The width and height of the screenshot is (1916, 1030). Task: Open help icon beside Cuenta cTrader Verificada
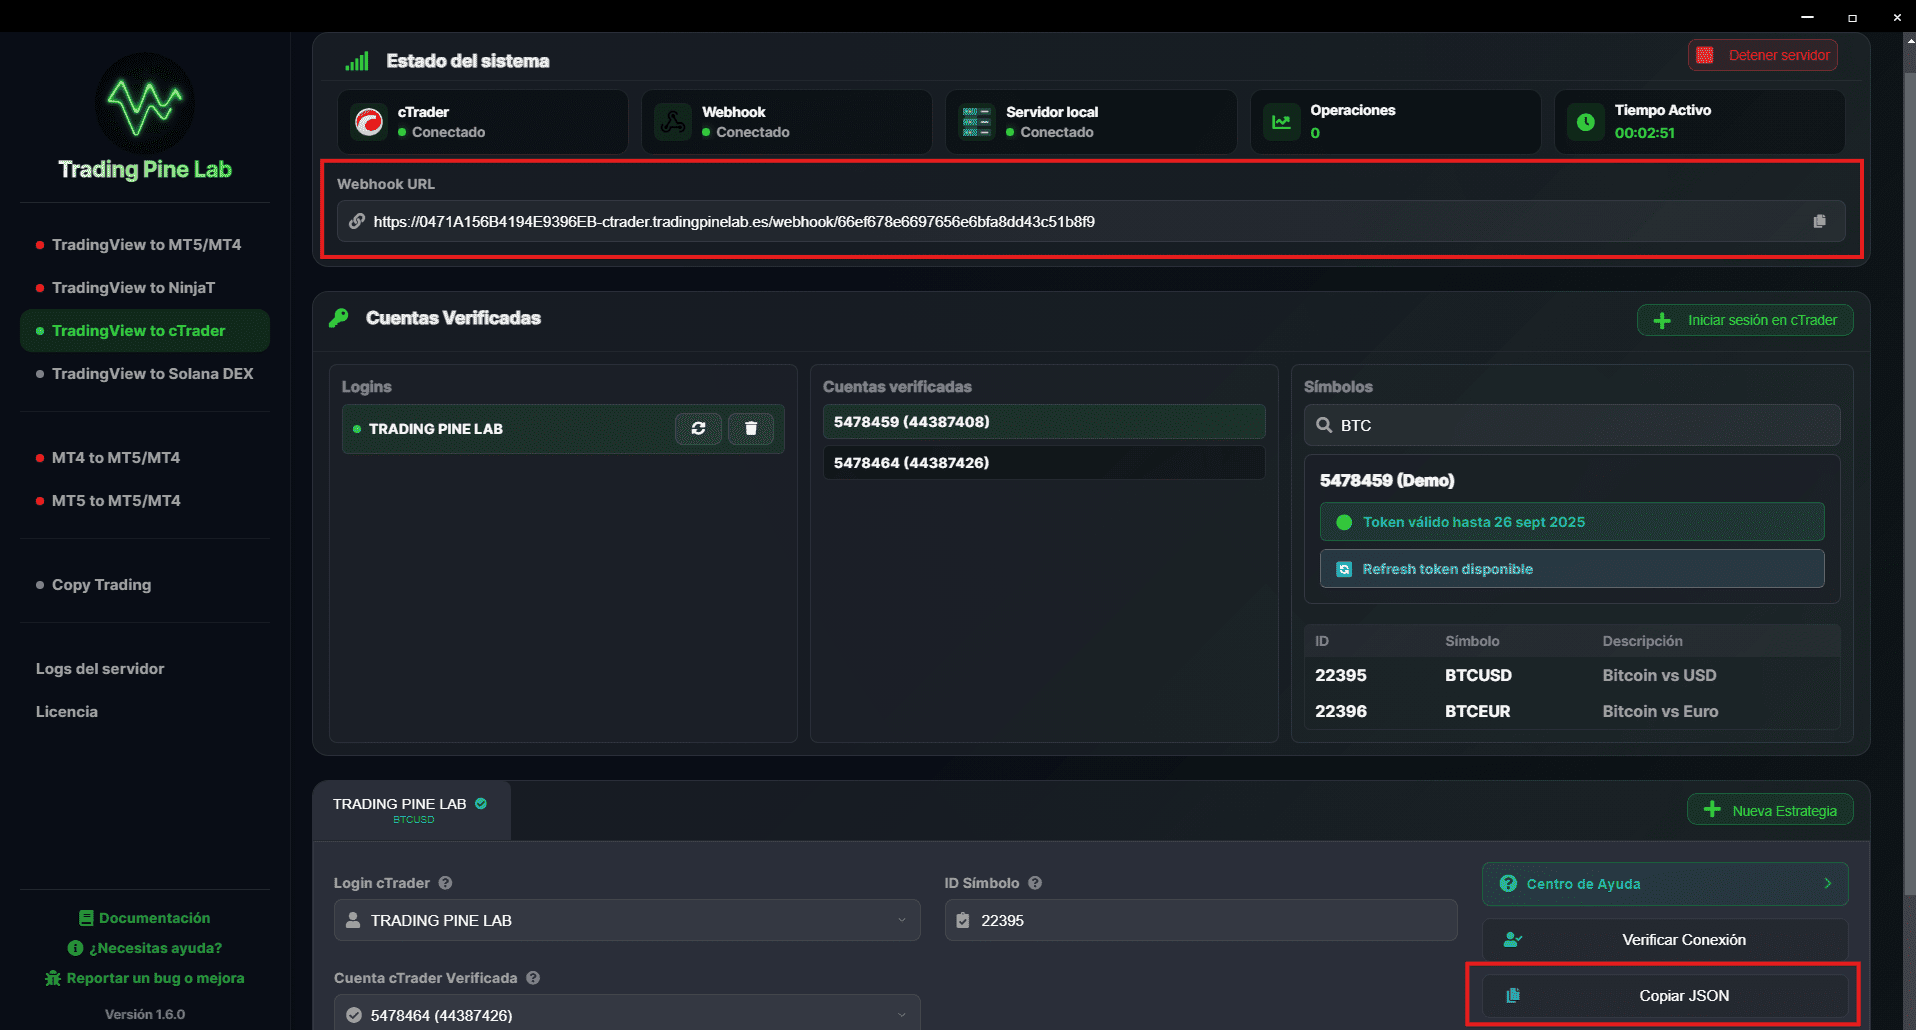click(x=533, y=978)
